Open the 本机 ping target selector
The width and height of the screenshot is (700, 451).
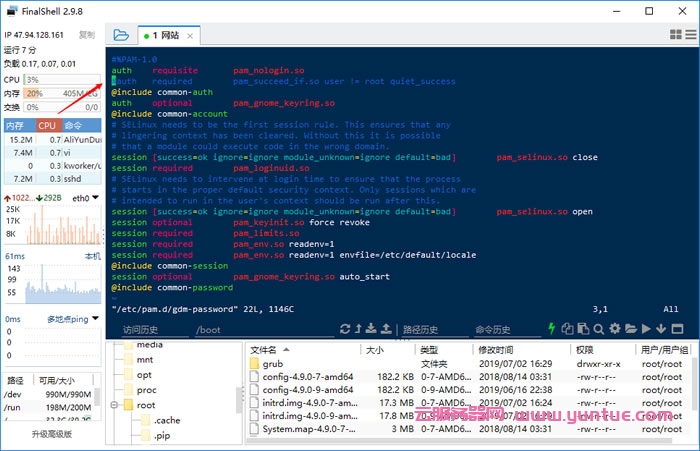point(91,256)
